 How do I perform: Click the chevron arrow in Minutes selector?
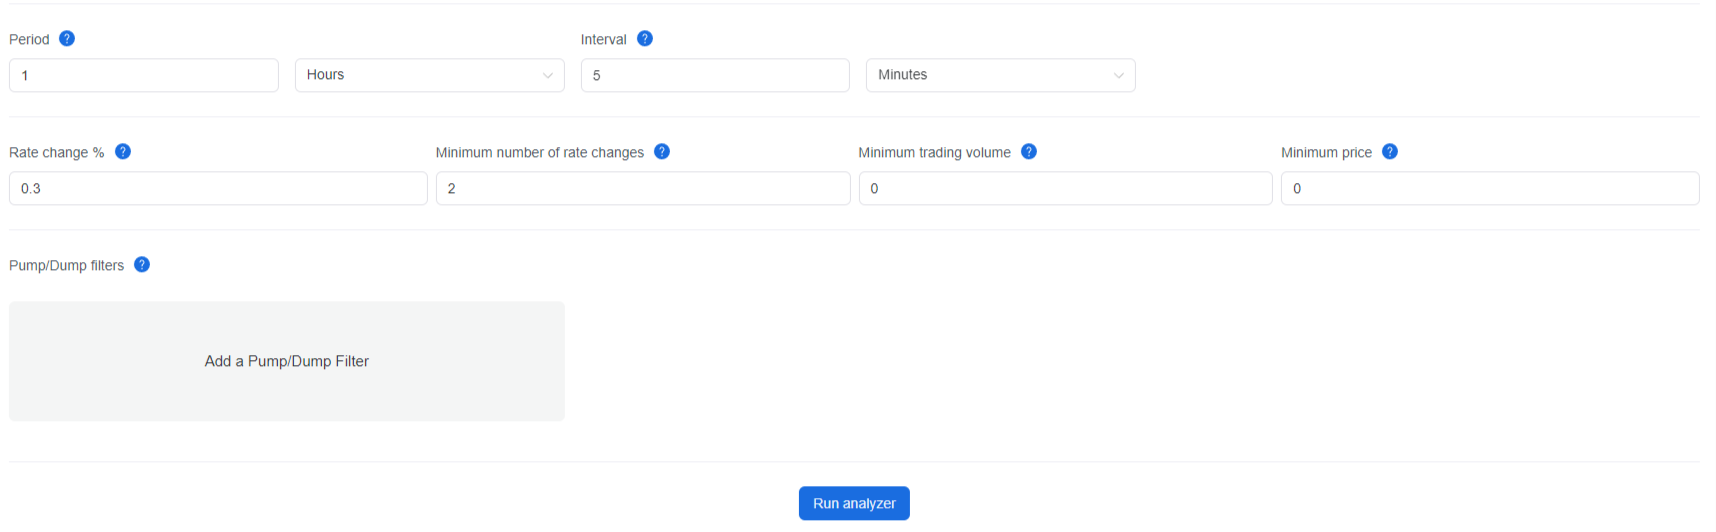click(x=1119, y=76)
